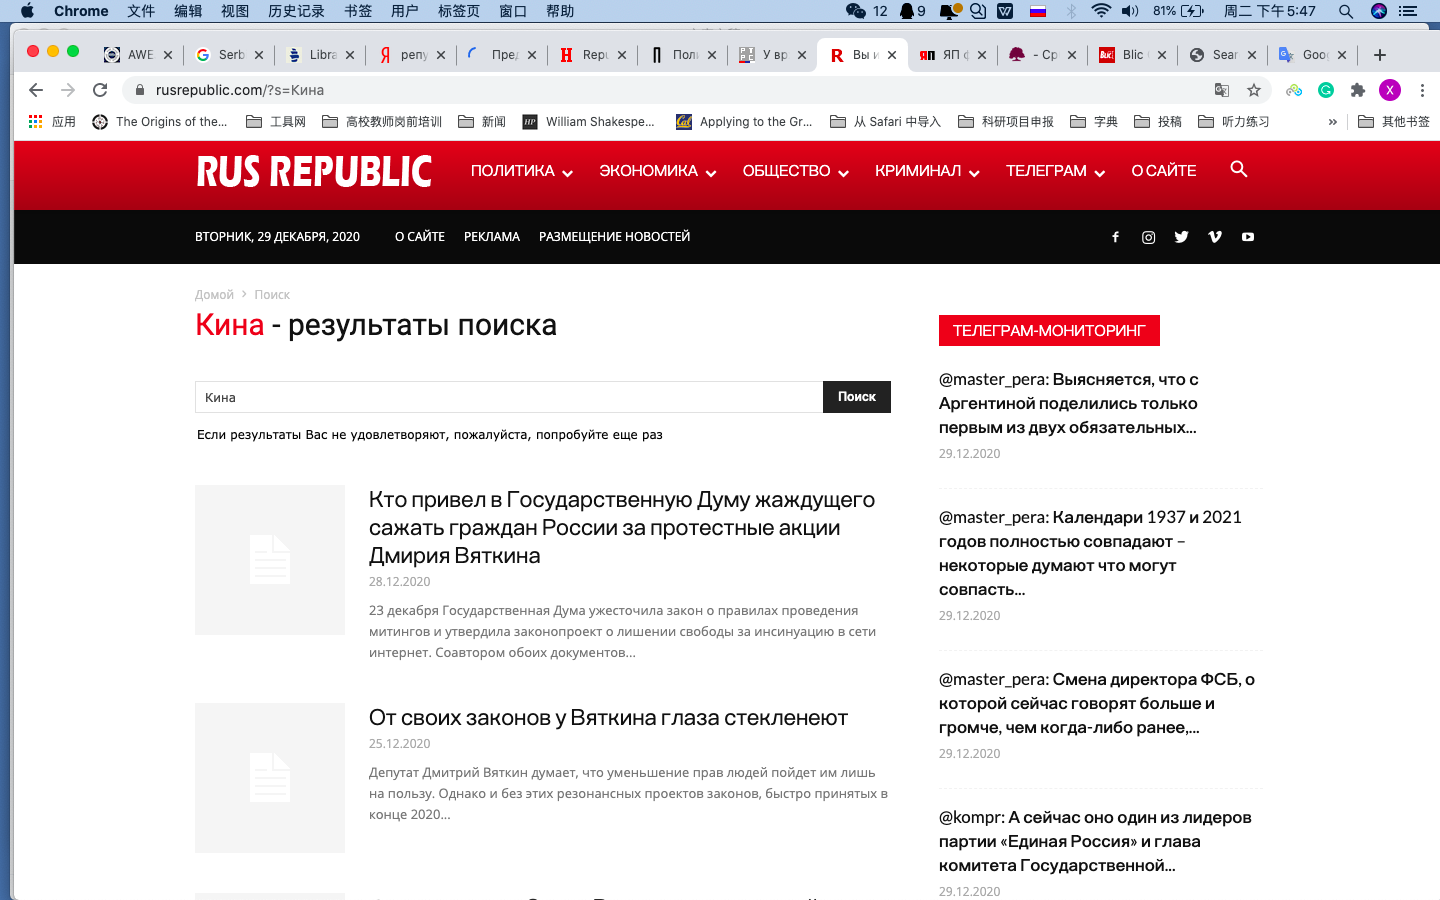Click the Кина search input field
Viewport: 1440px width, 900px height.
tap(509, 397)
